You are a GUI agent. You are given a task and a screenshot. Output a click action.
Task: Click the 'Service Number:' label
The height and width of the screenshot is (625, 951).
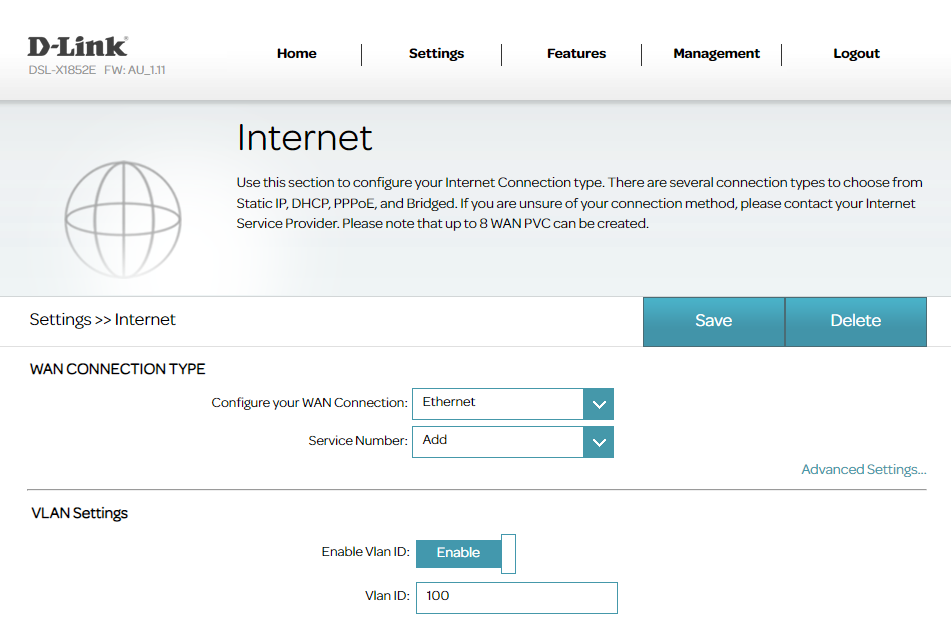tap(358, 441)
